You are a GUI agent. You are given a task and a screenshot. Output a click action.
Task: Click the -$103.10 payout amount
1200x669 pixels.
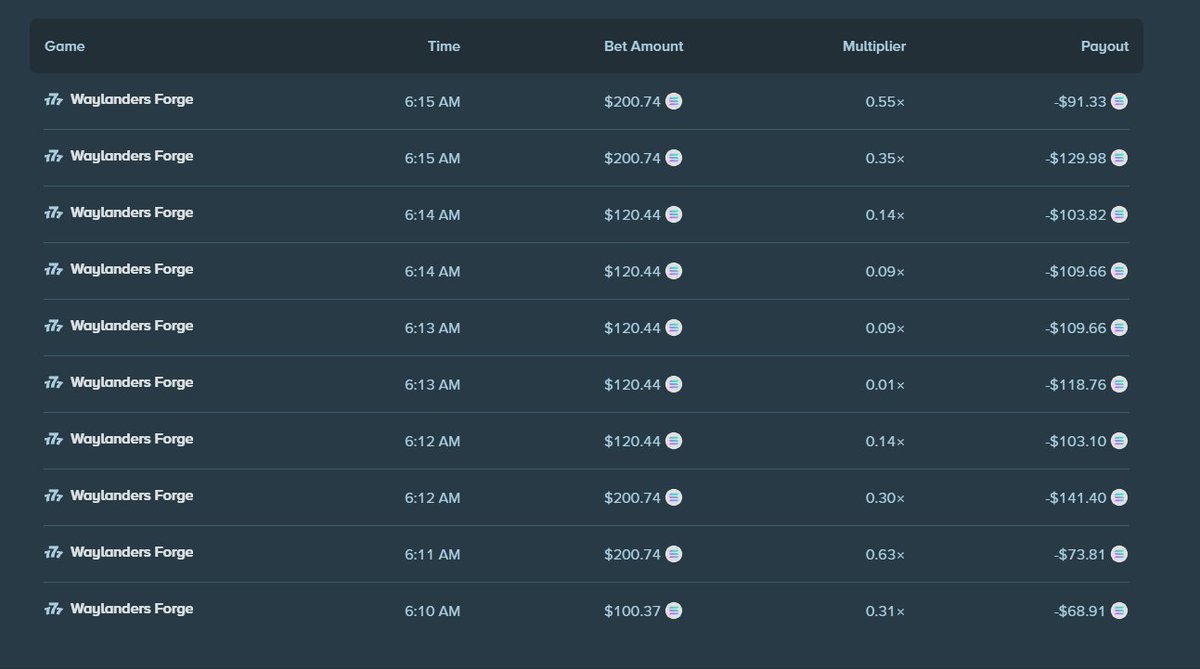pos(1076,442)
